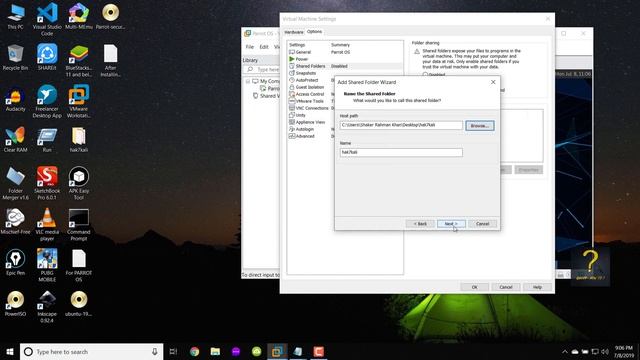Select the Command Prompt desktop shortcut

[79, 224]
